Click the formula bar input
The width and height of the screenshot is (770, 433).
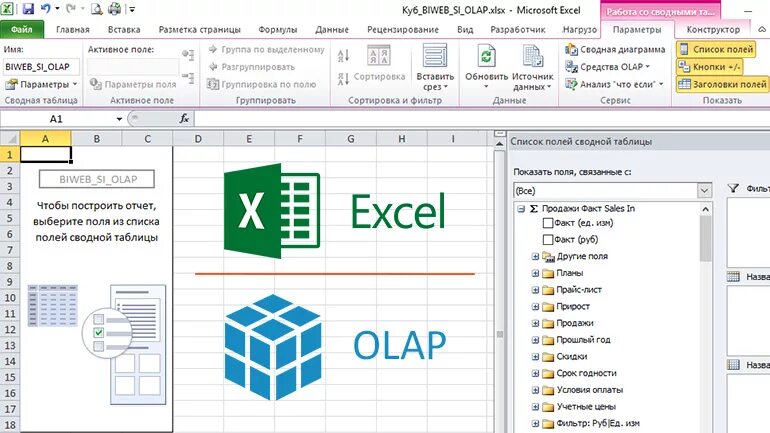click(481, 119)
